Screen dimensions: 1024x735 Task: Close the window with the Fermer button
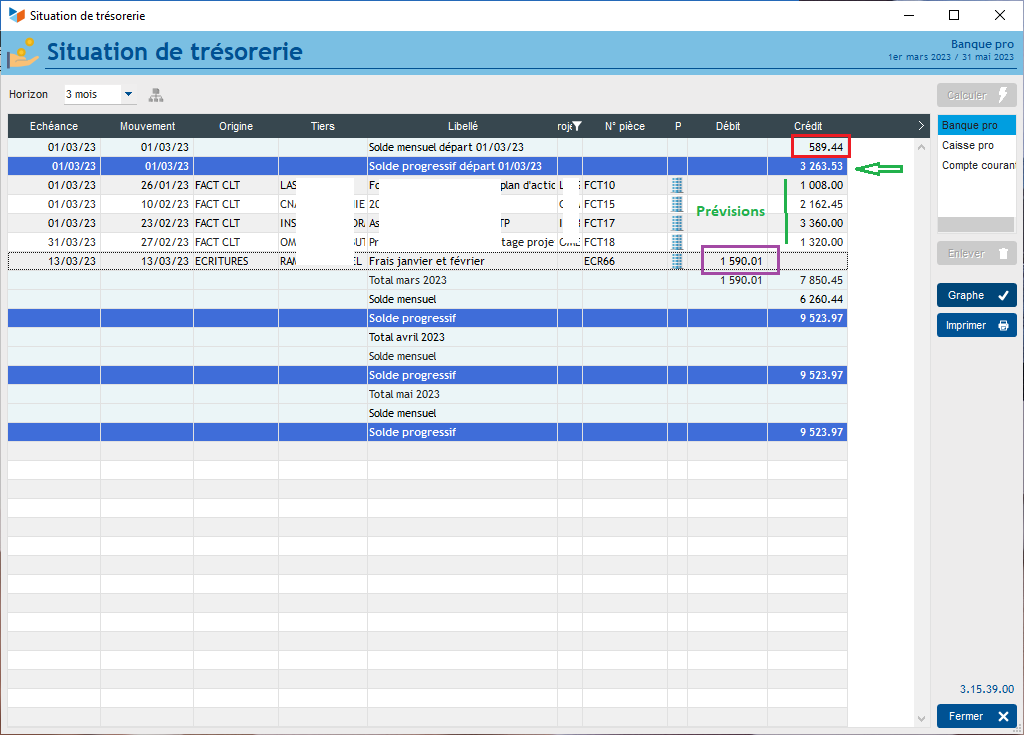977,716
